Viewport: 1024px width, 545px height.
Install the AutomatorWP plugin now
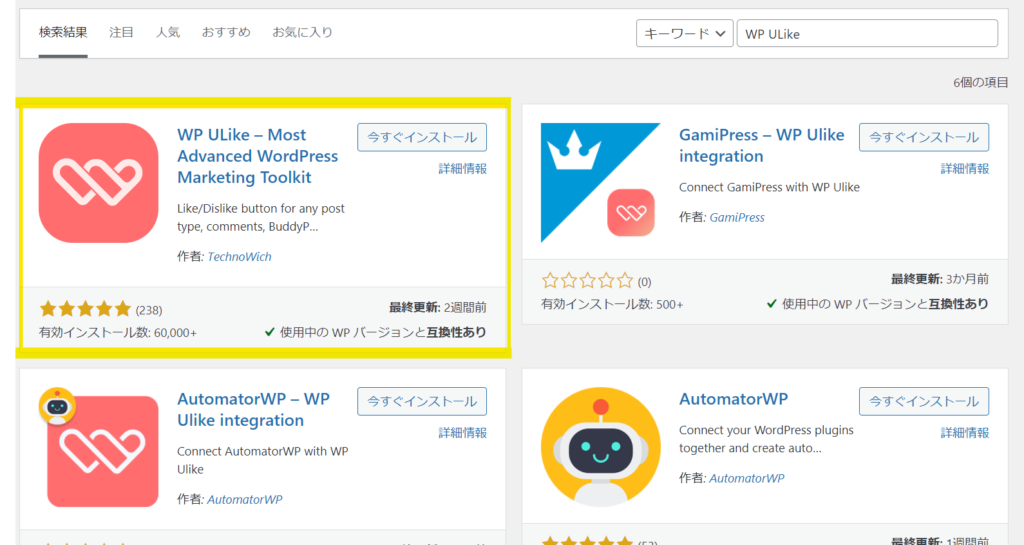click(924, 401)
